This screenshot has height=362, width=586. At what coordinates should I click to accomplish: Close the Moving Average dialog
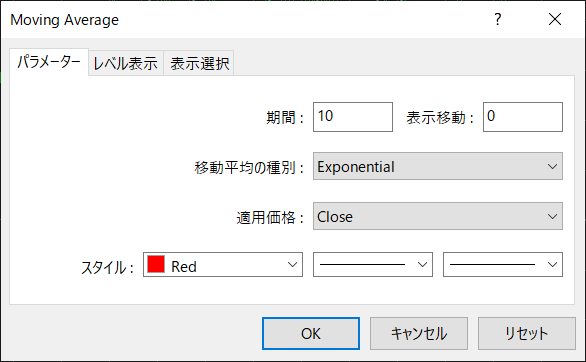point(555,19)
